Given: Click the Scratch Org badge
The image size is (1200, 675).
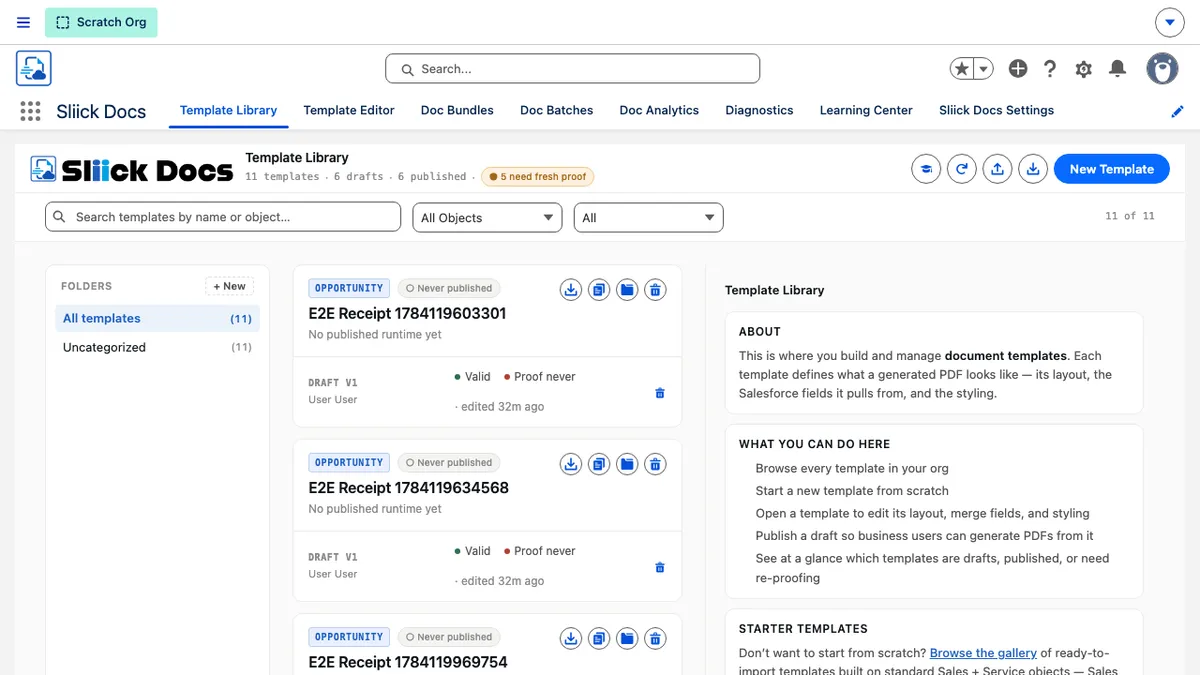Looking at the screenshot, I should point(101,22).
